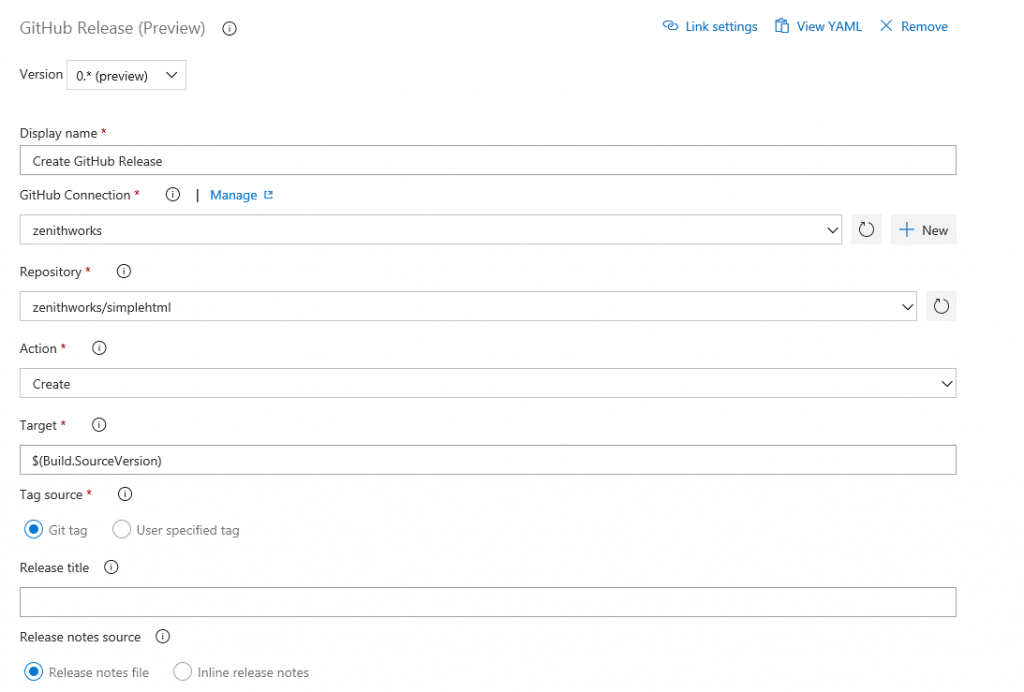Refresh the Repository list
The image size is (1024, 692).
940,306
